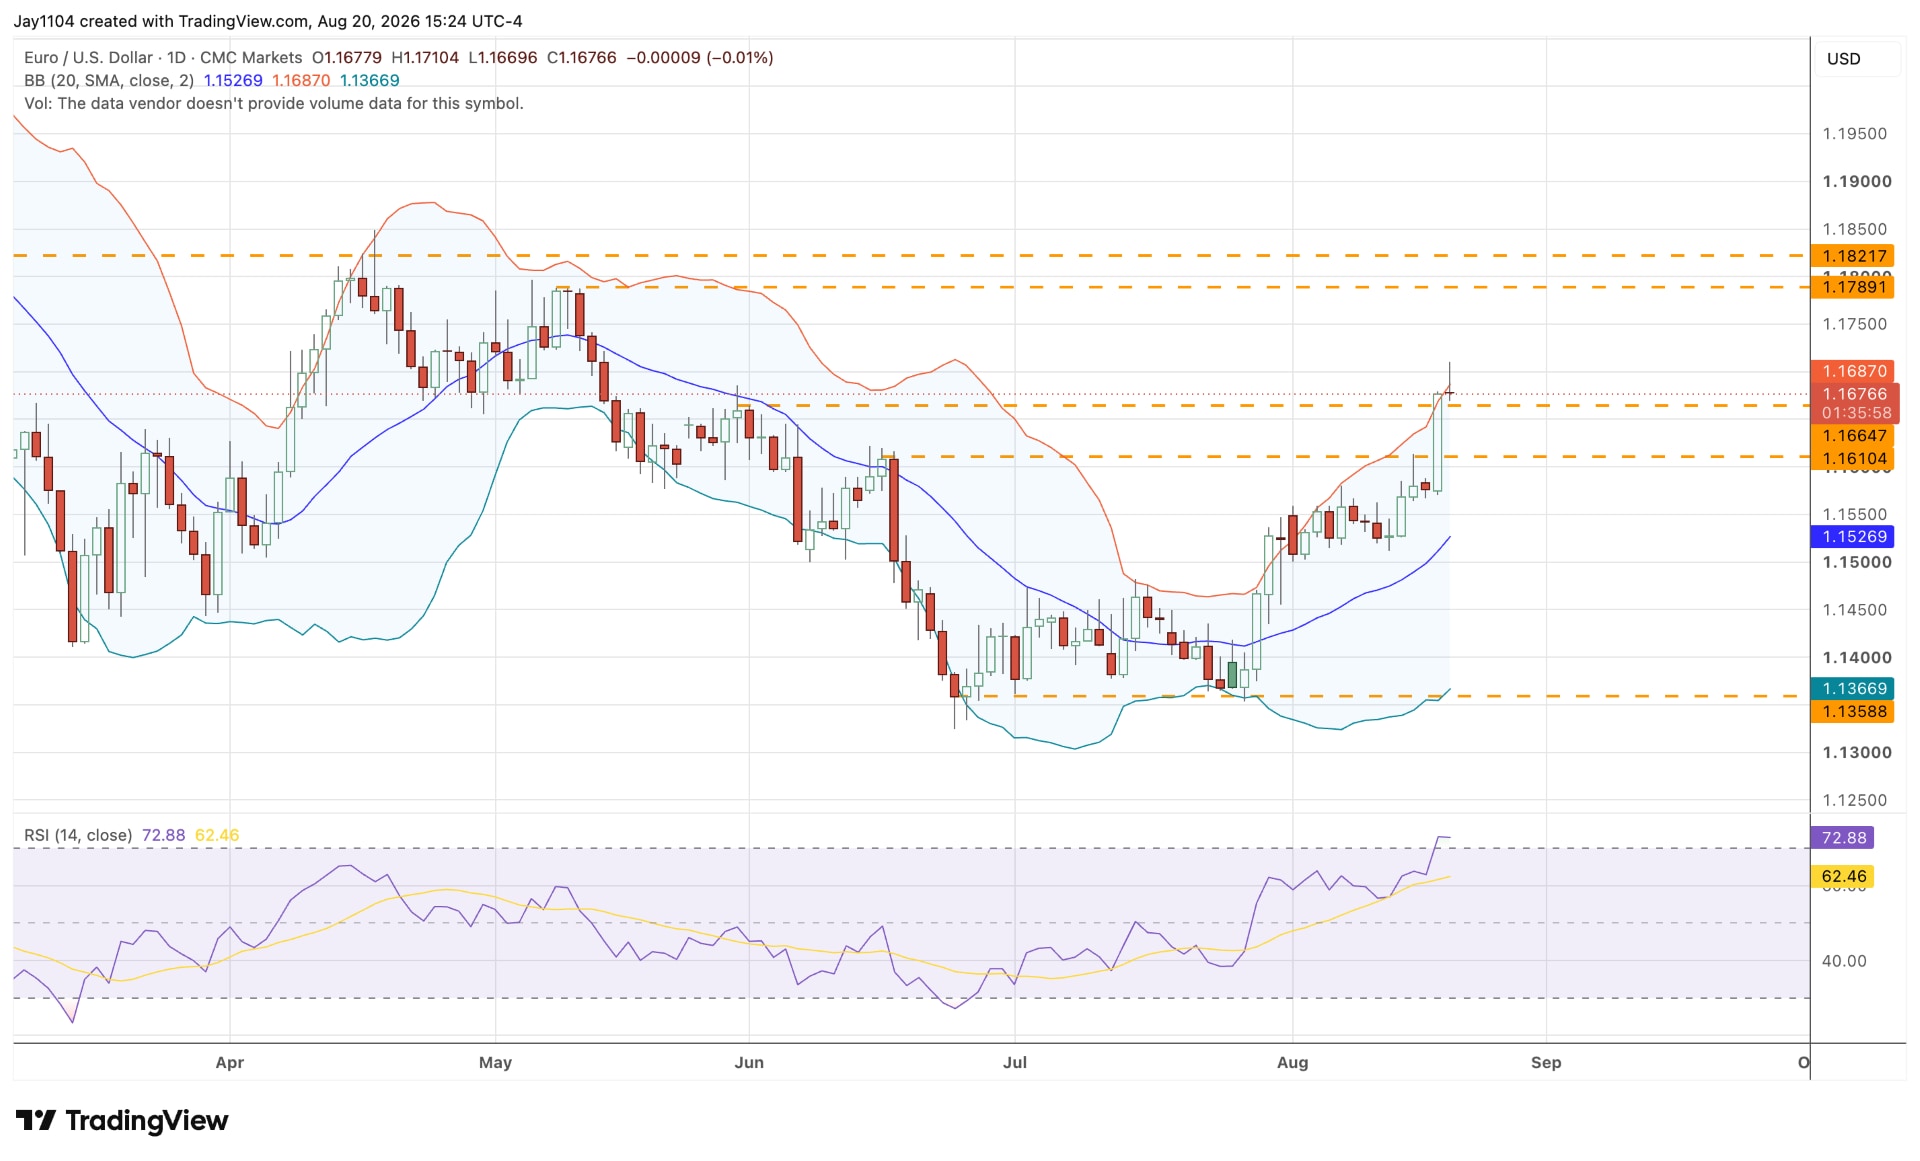Click the header text Jay1104 created with TradingView.com
Image resolution: width=1920 pixels, height=1161 pixels.
161,21
